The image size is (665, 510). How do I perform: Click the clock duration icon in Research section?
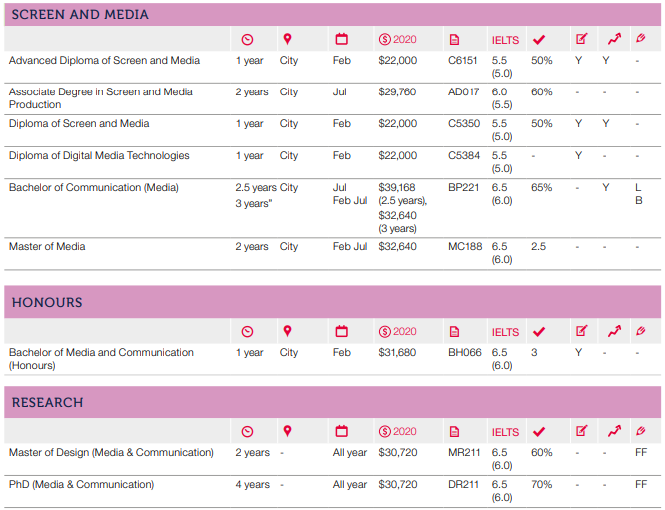[x=248, y=432]
